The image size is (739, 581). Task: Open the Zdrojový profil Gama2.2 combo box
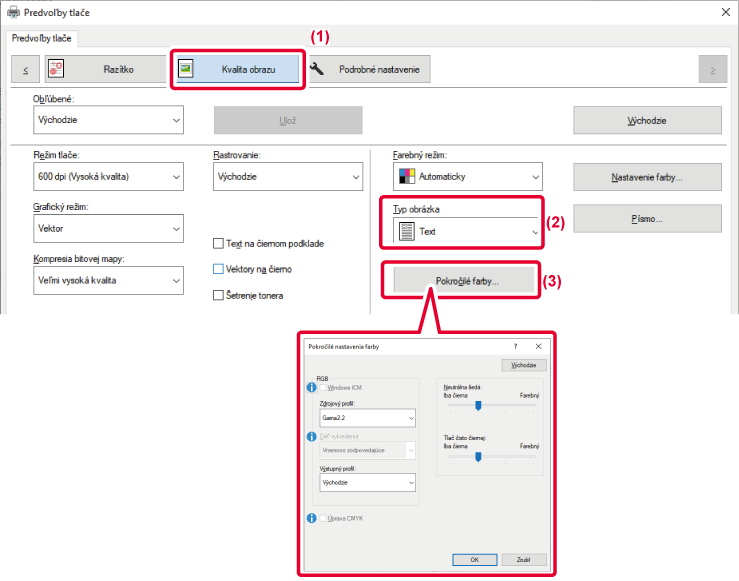tap(367, 418)
